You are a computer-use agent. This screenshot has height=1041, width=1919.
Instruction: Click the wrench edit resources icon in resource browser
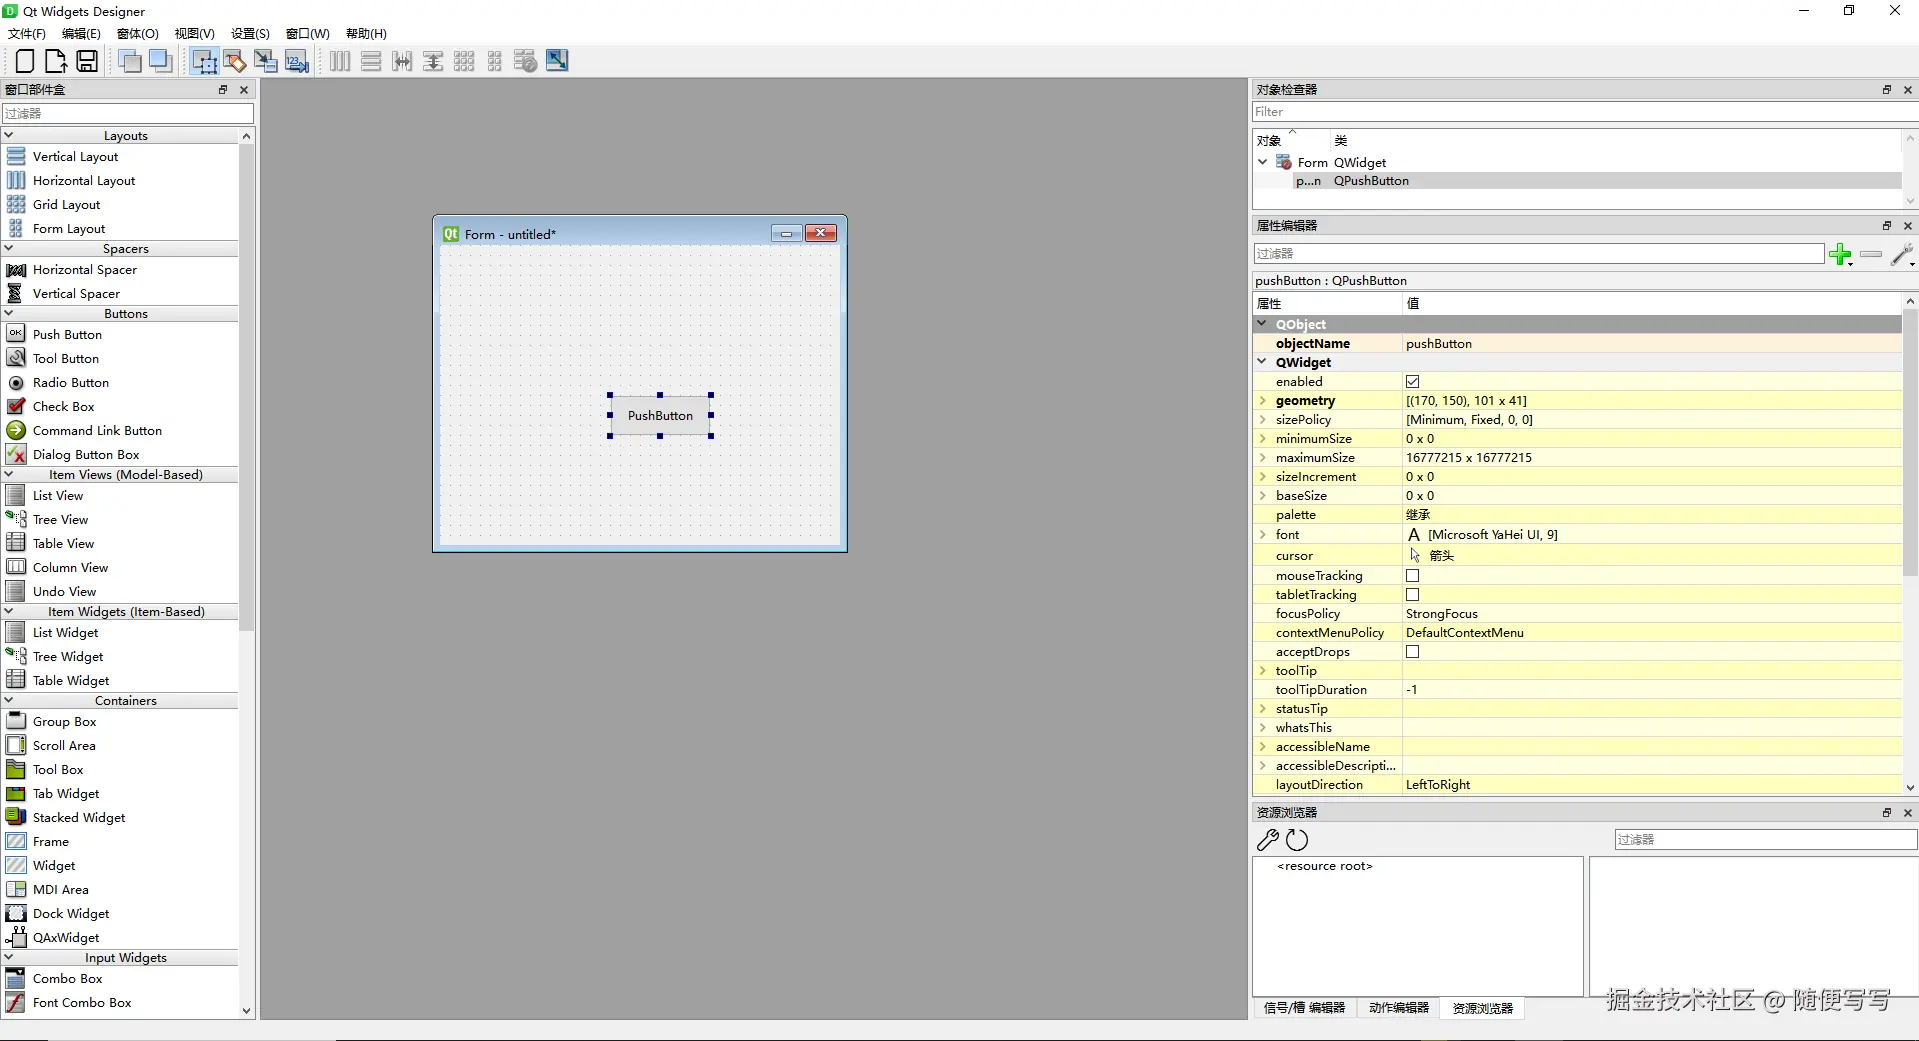click(1268, 840)
